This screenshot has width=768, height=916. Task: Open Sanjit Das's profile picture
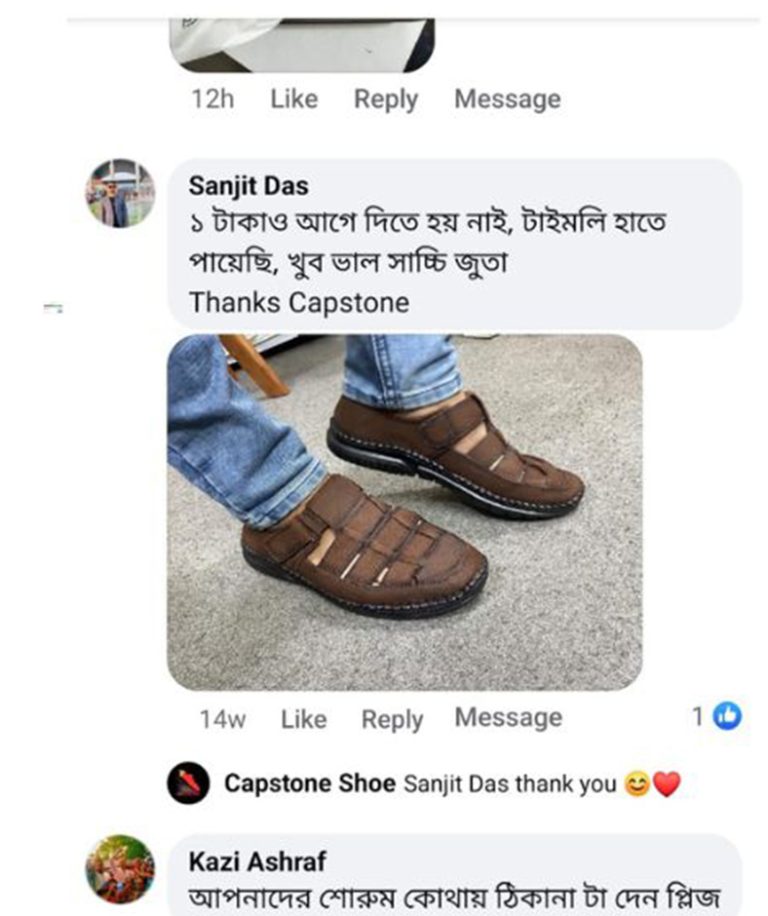(120, 193)
